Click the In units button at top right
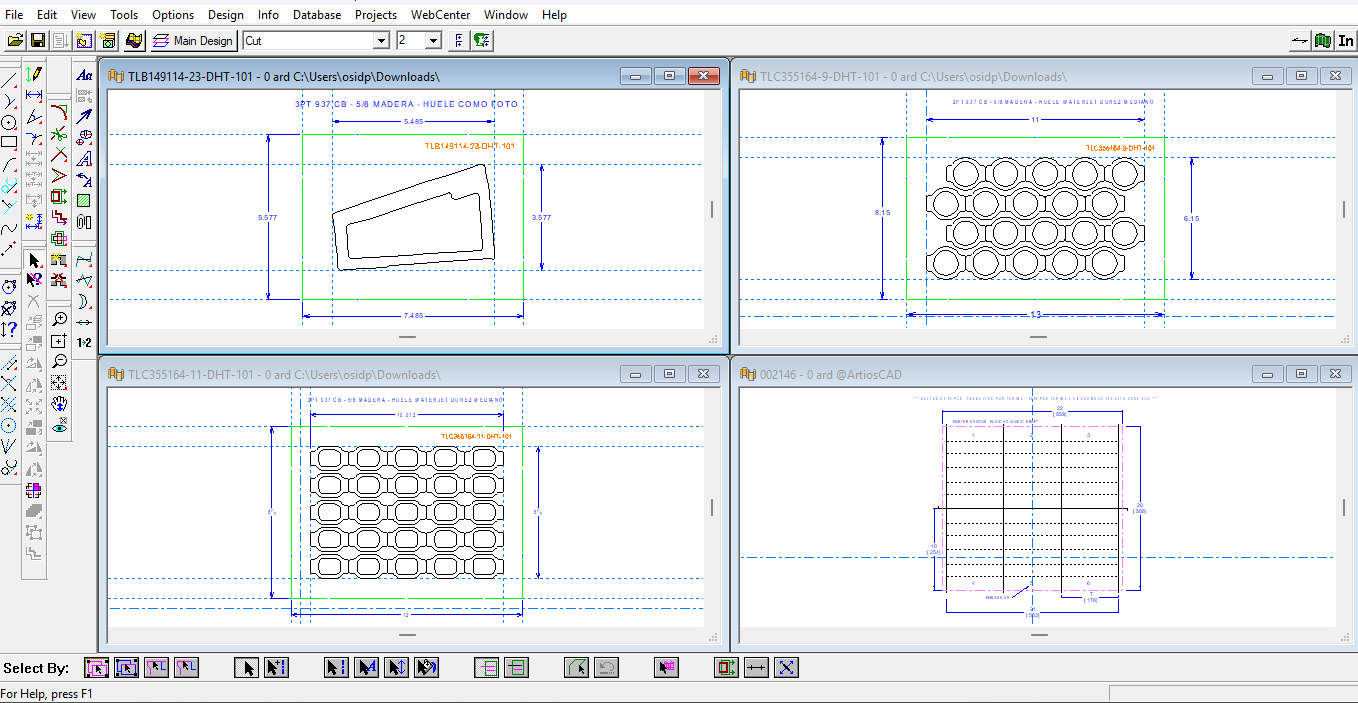The width and height of the screenshot is (1358, 703). [1345, 41]
